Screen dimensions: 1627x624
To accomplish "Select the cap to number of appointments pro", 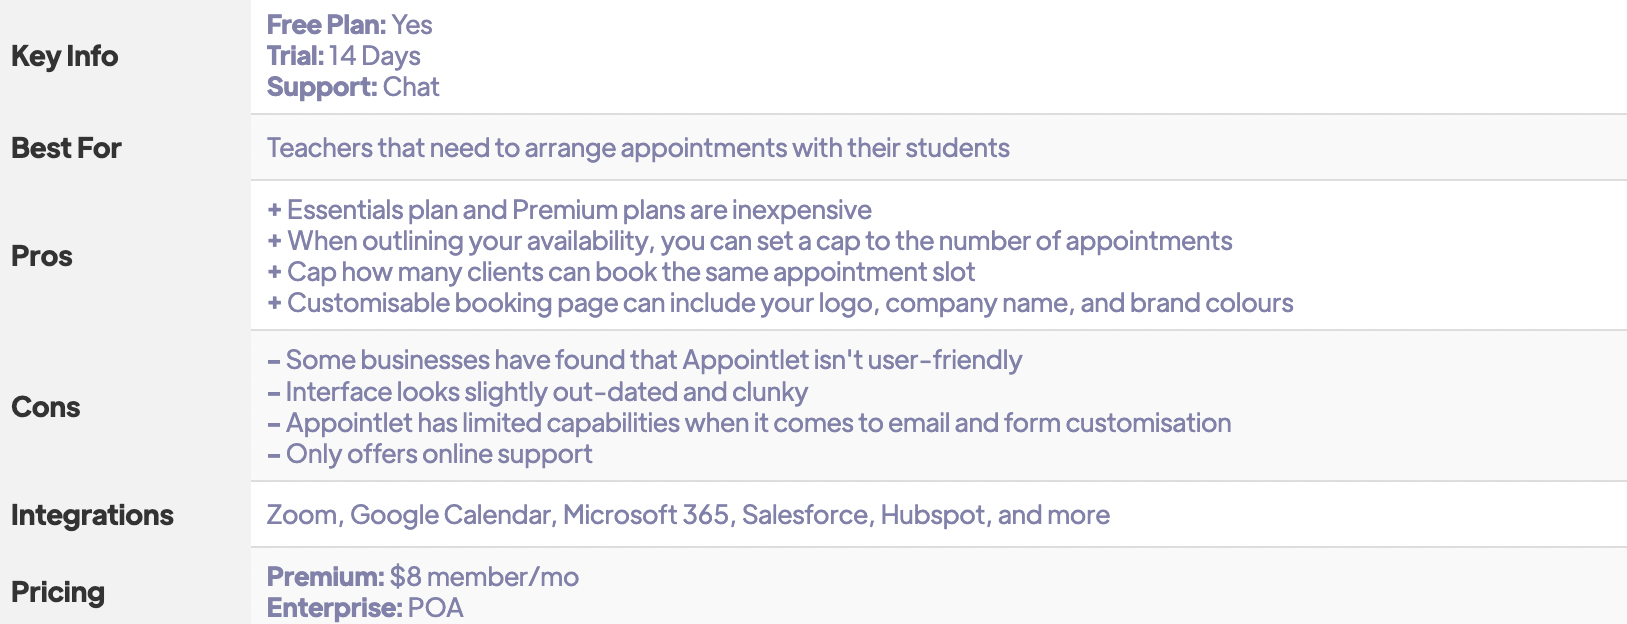I will coord(750,241).
